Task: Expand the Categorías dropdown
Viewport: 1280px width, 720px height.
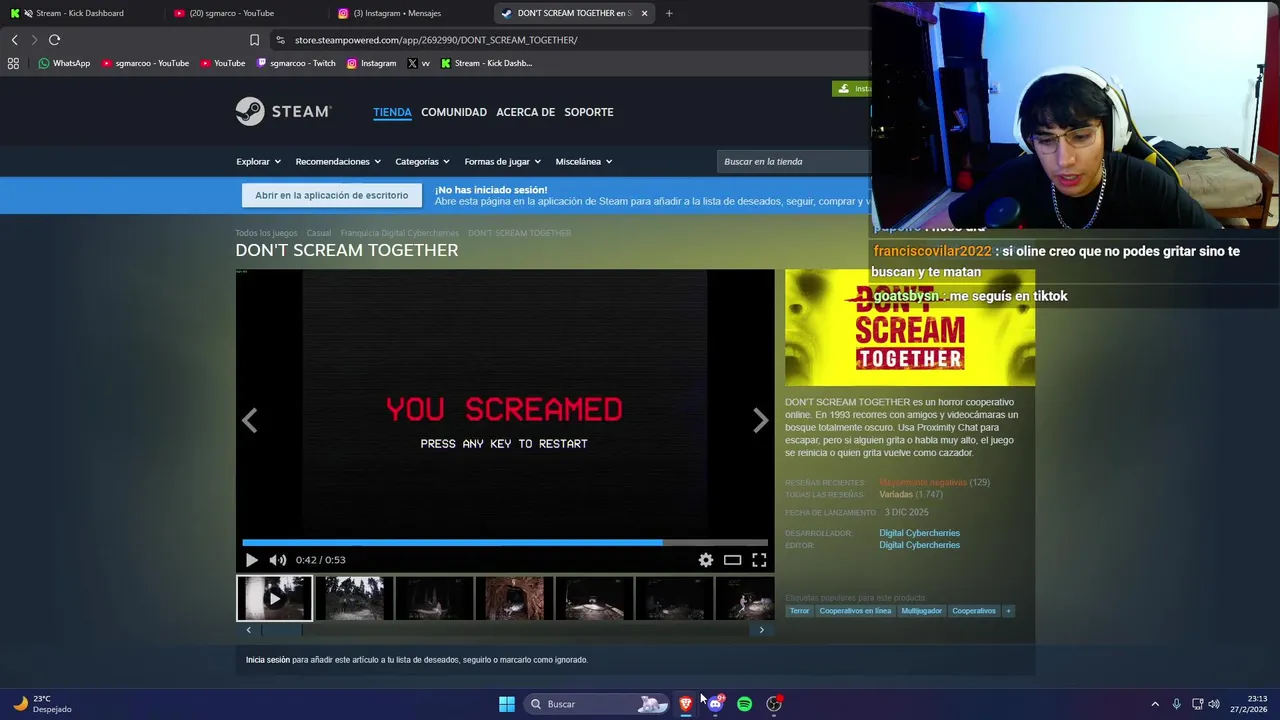Action: (422, 161)
